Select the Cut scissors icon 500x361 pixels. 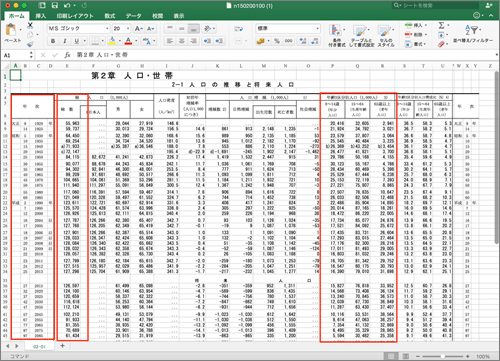pos(30,25)
